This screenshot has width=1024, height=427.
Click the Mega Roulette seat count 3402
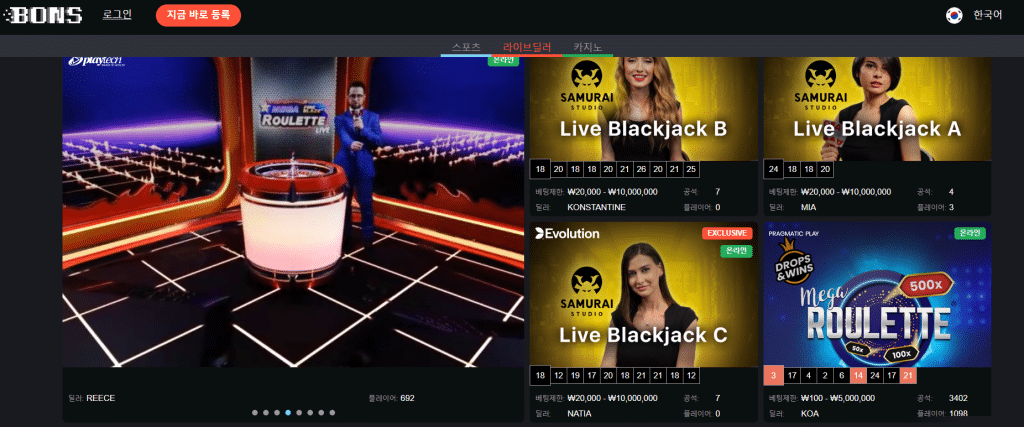pyautogui.click(x=959, y=398)
